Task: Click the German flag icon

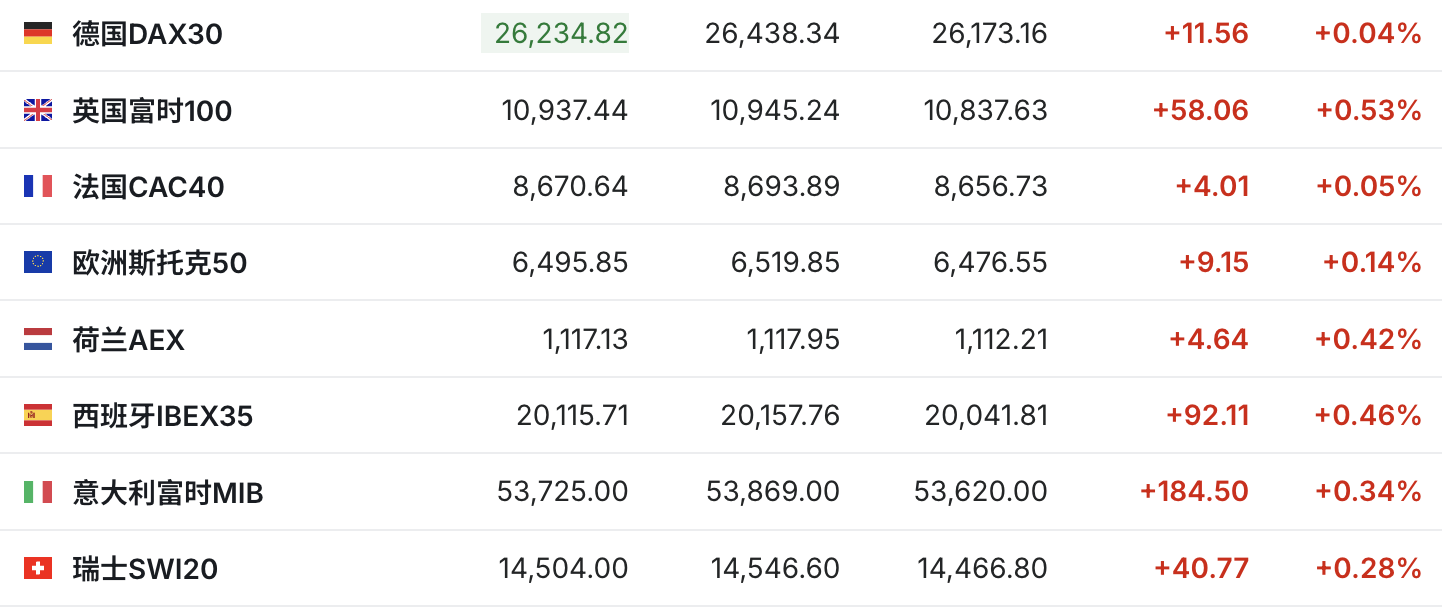Action: (38, 33)
